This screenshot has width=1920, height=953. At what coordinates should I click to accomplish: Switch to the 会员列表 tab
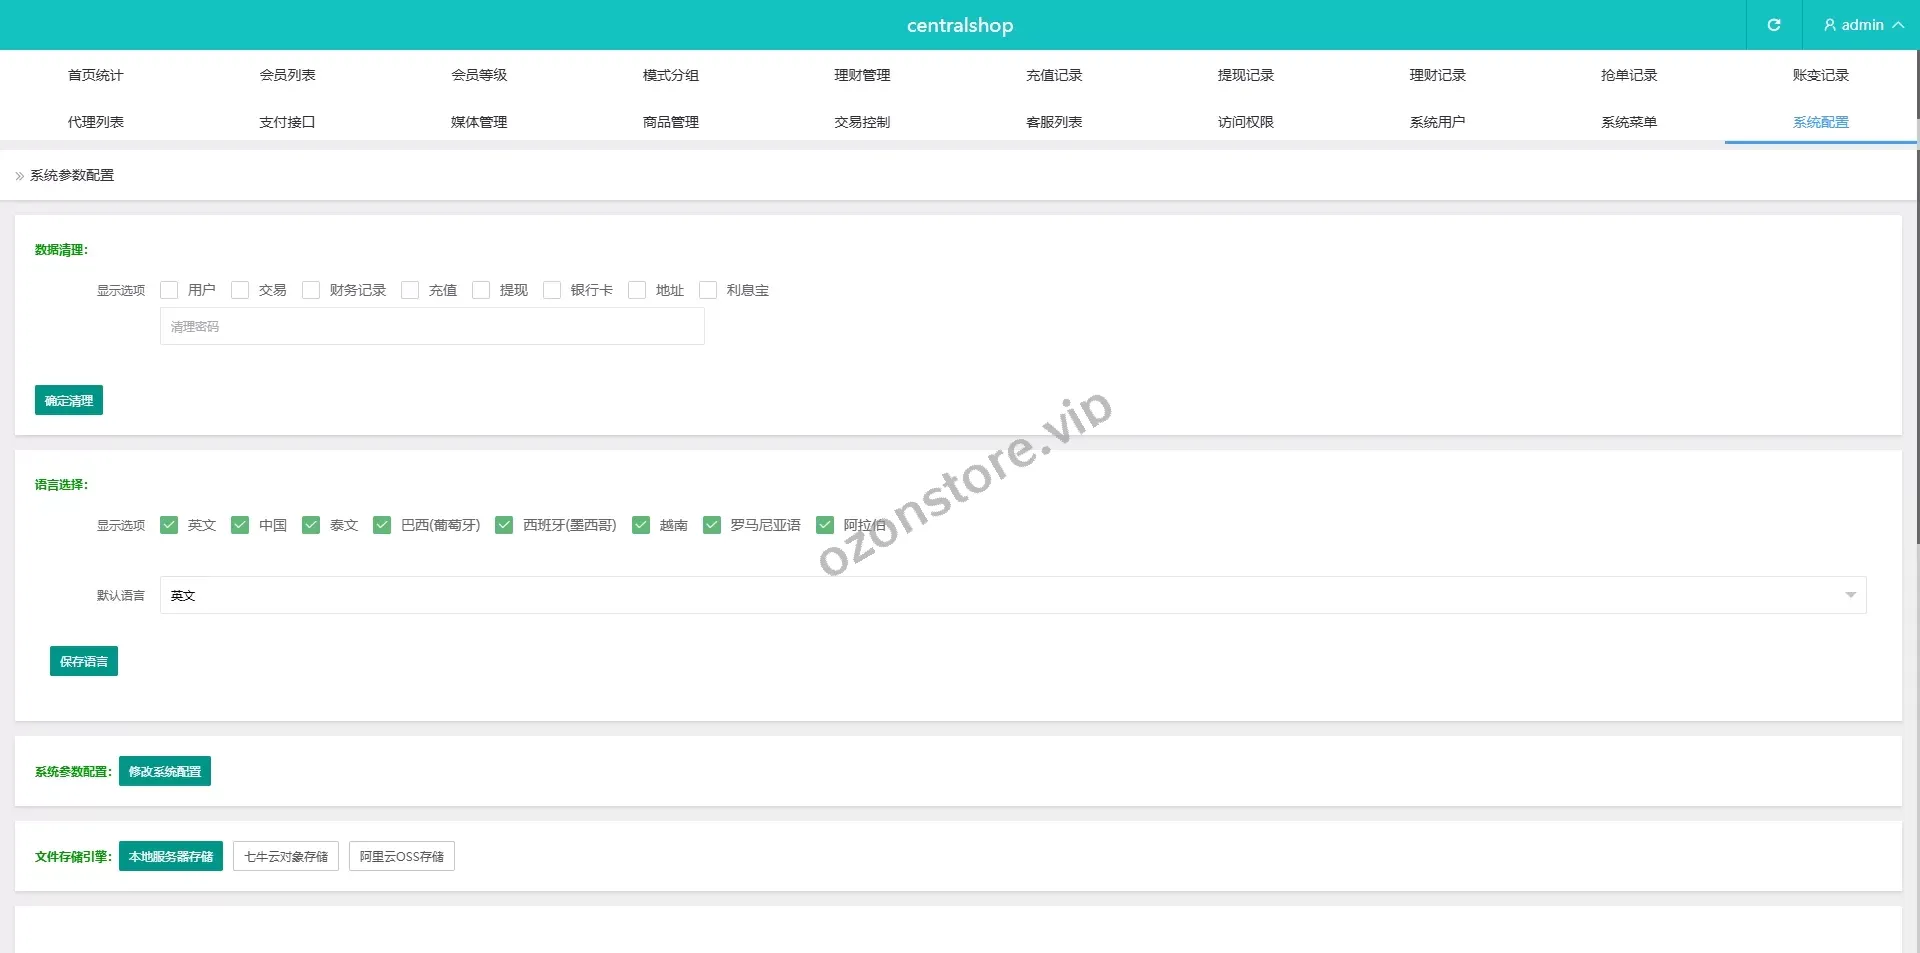click(x=288, y=74)
